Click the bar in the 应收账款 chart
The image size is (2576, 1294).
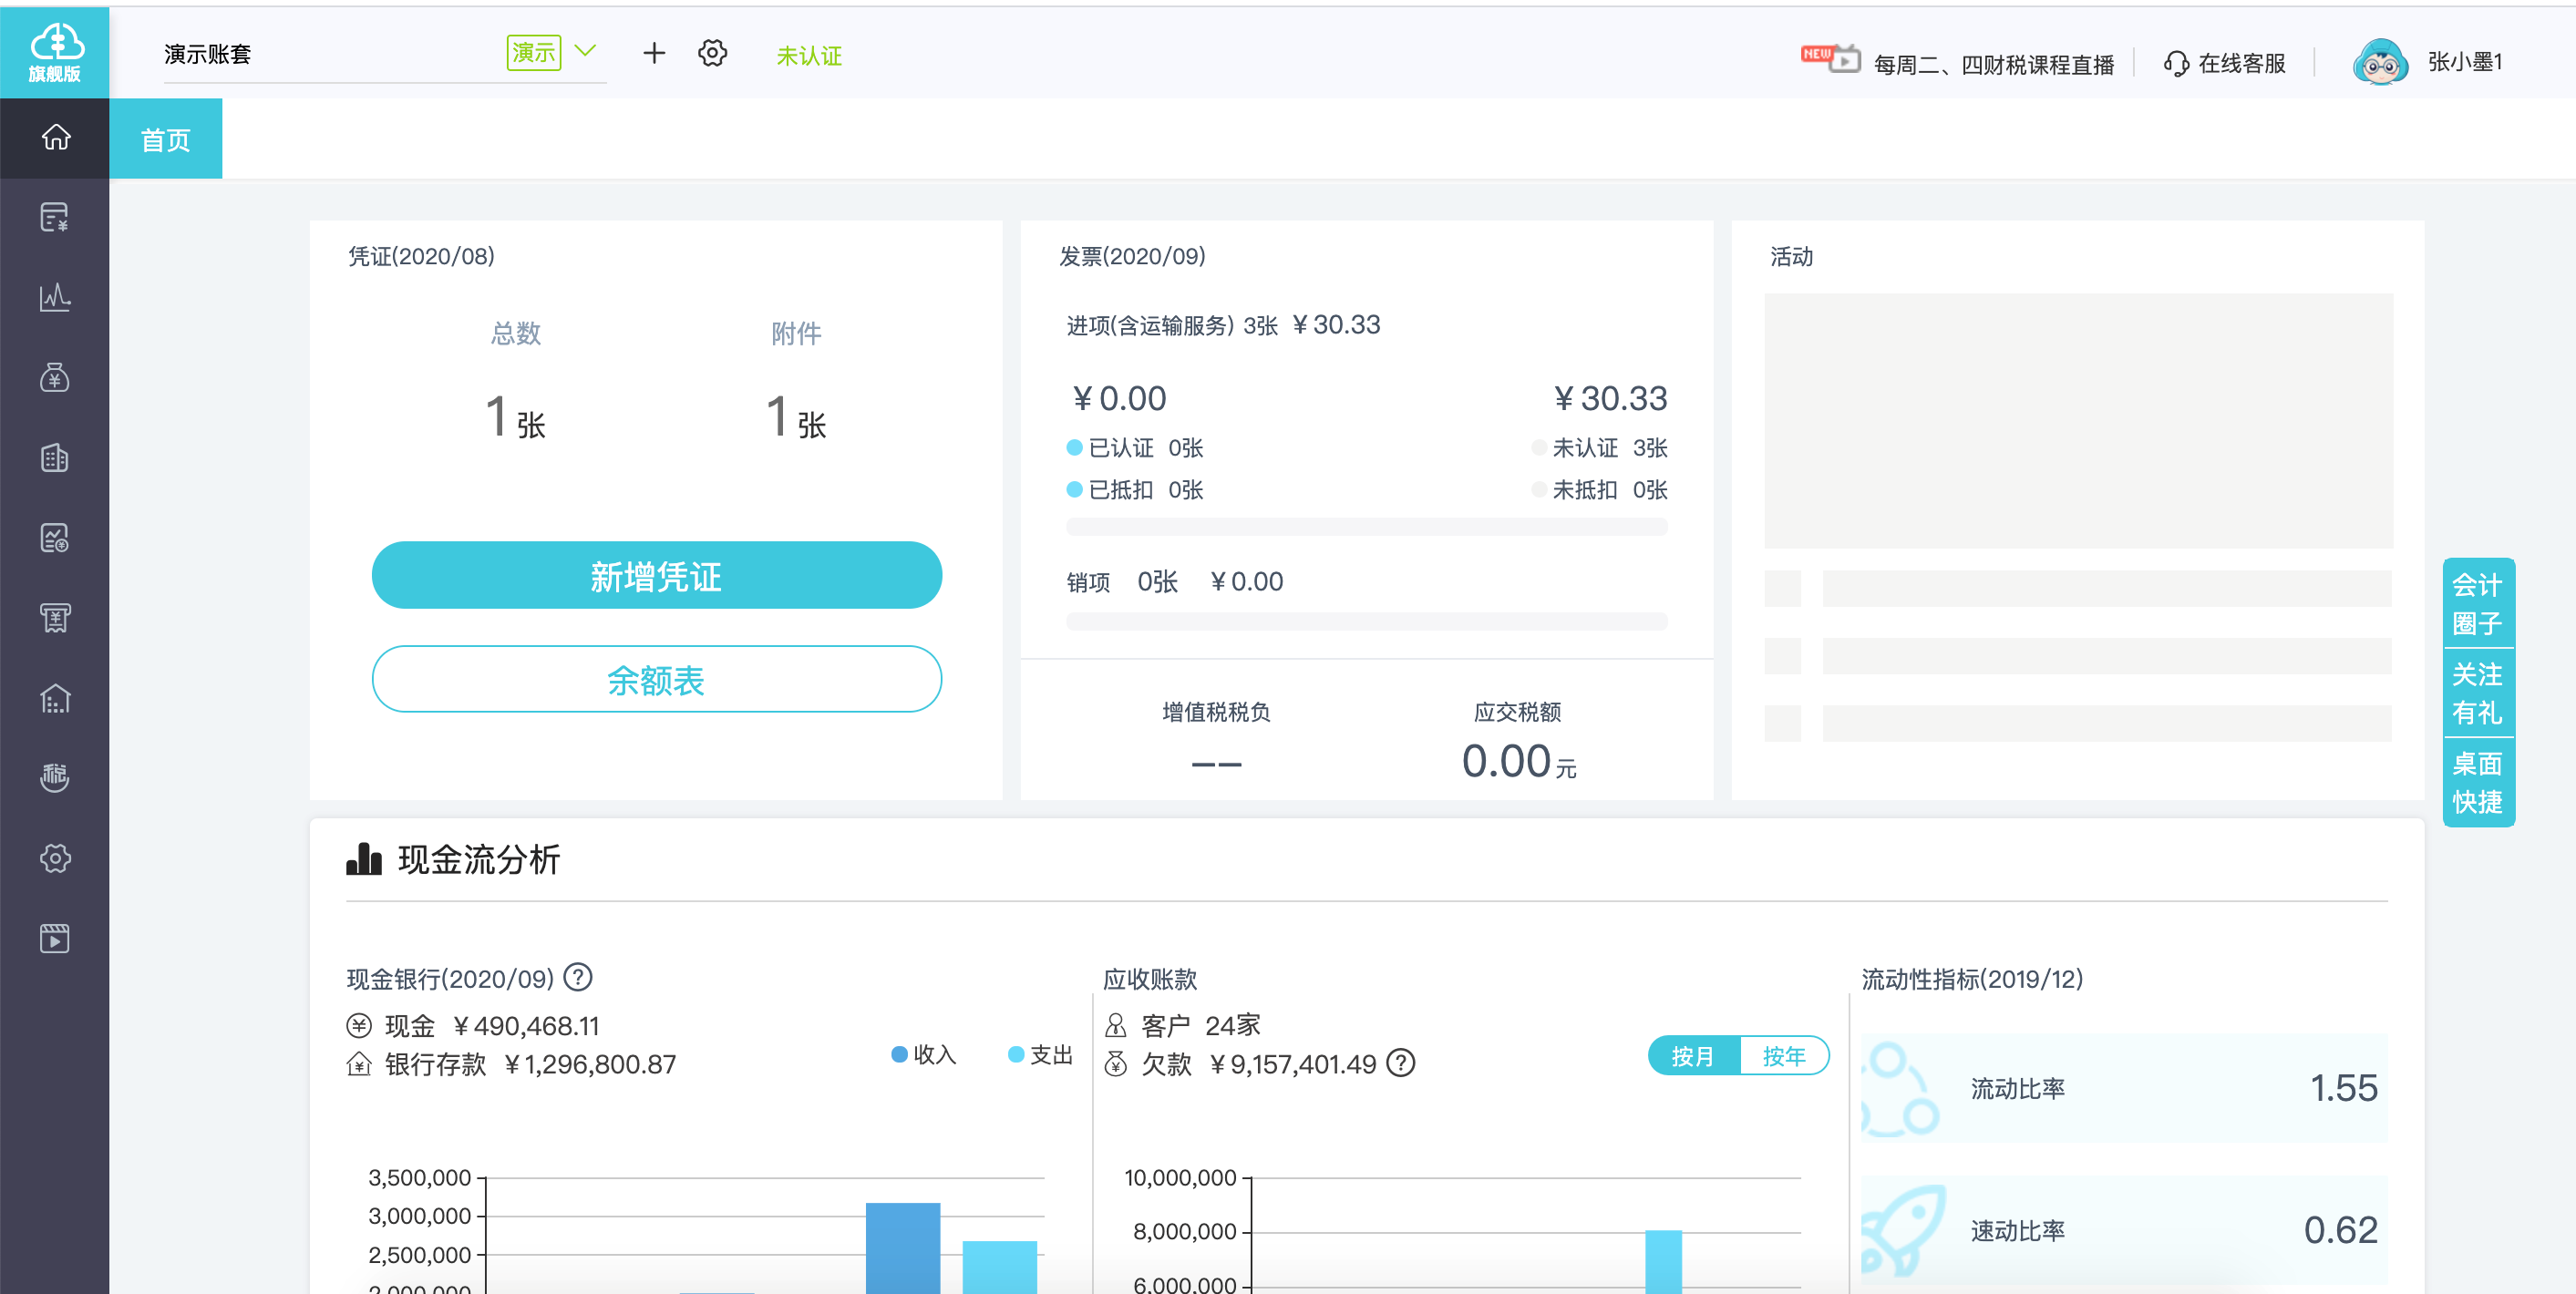(x=1663, y=1262)
